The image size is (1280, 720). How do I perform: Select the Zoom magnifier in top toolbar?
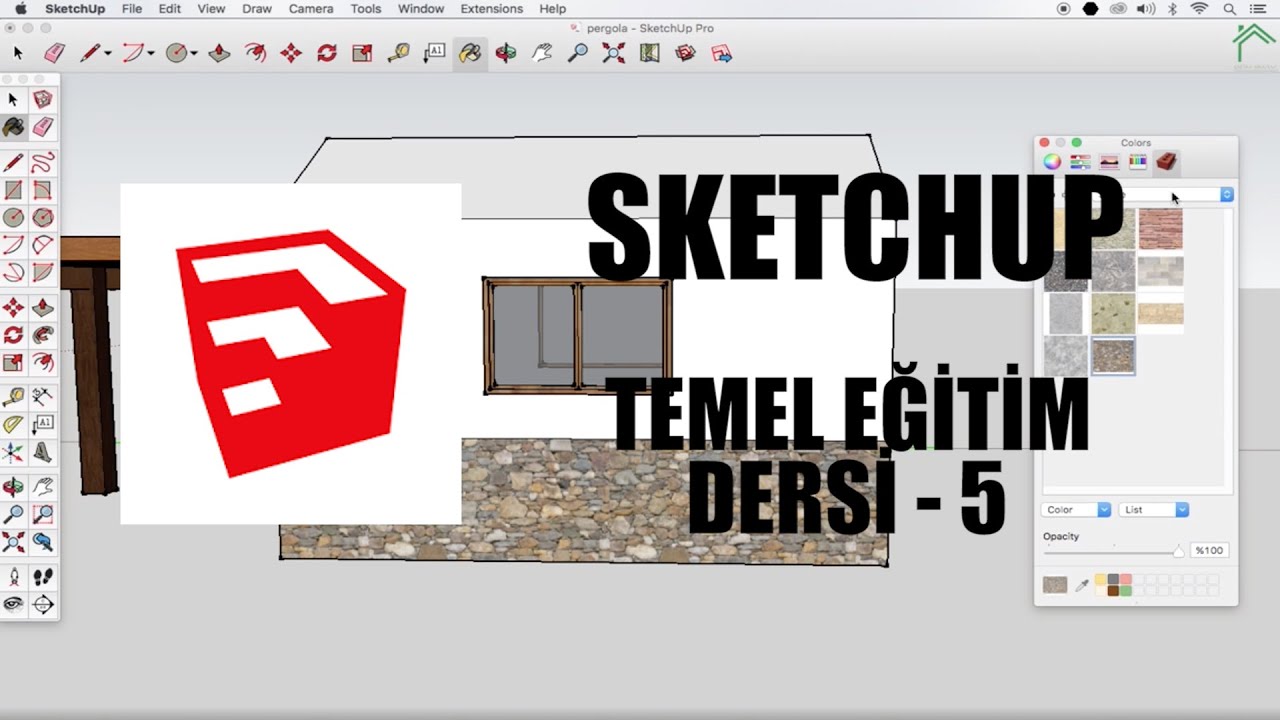tap(577, 53)
